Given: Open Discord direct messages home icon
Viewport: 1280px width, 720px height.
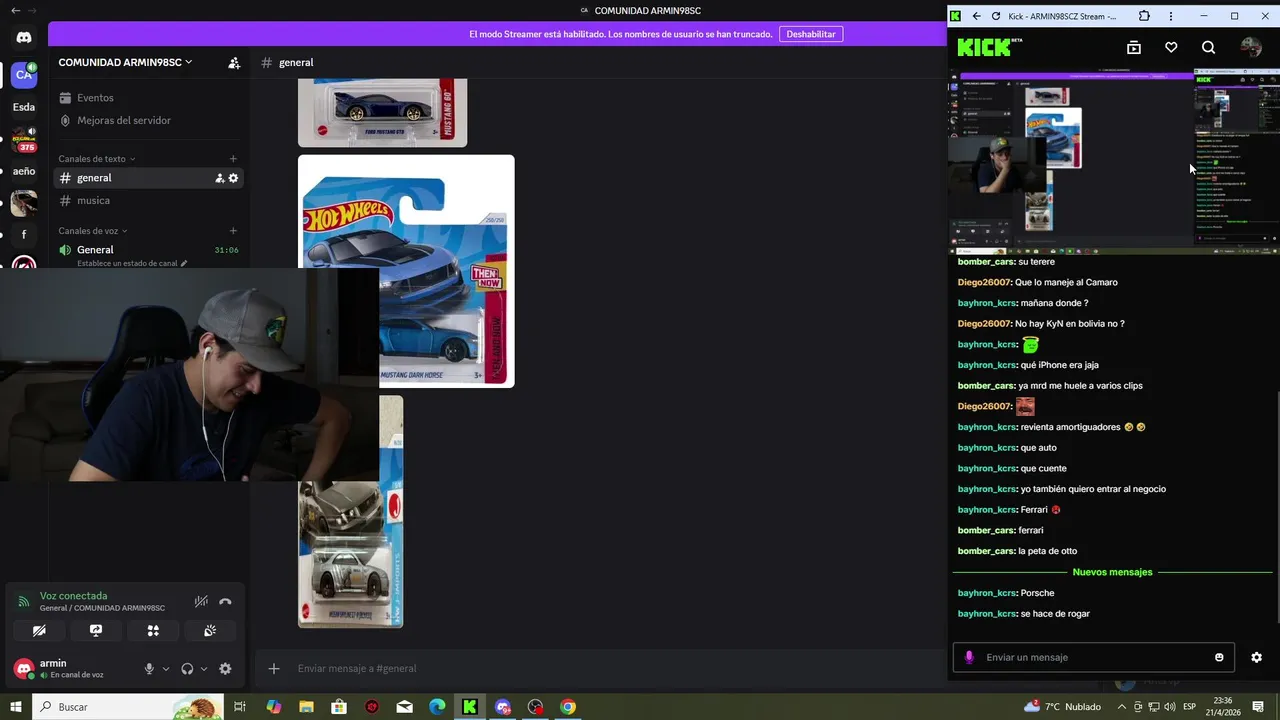Looking at the screenshot, I should click(x=24, y=38).
